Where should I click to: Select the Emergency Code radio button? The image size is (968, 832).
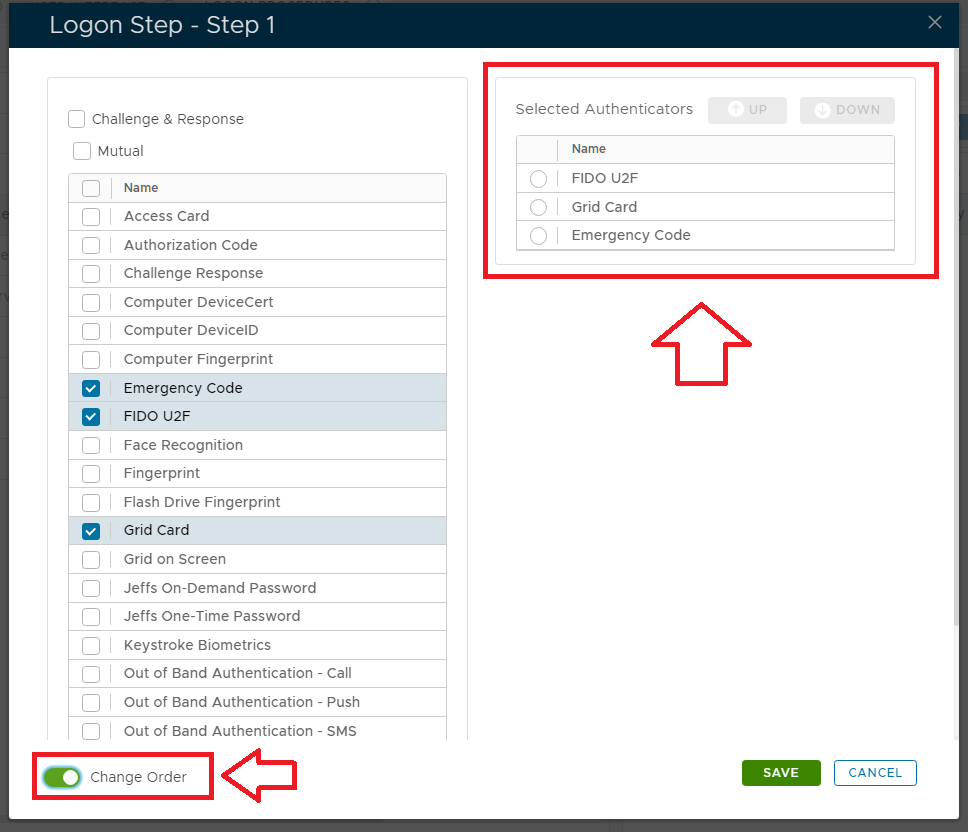538,236
